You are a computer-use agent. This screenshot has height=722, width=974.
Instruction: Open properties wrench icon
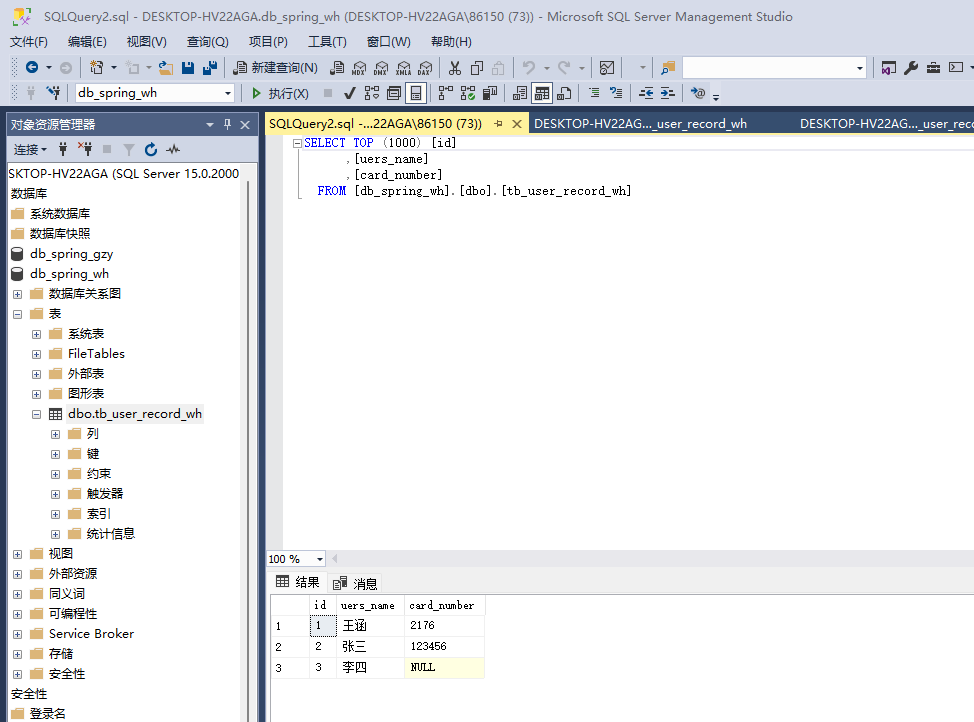coord(911,67)
